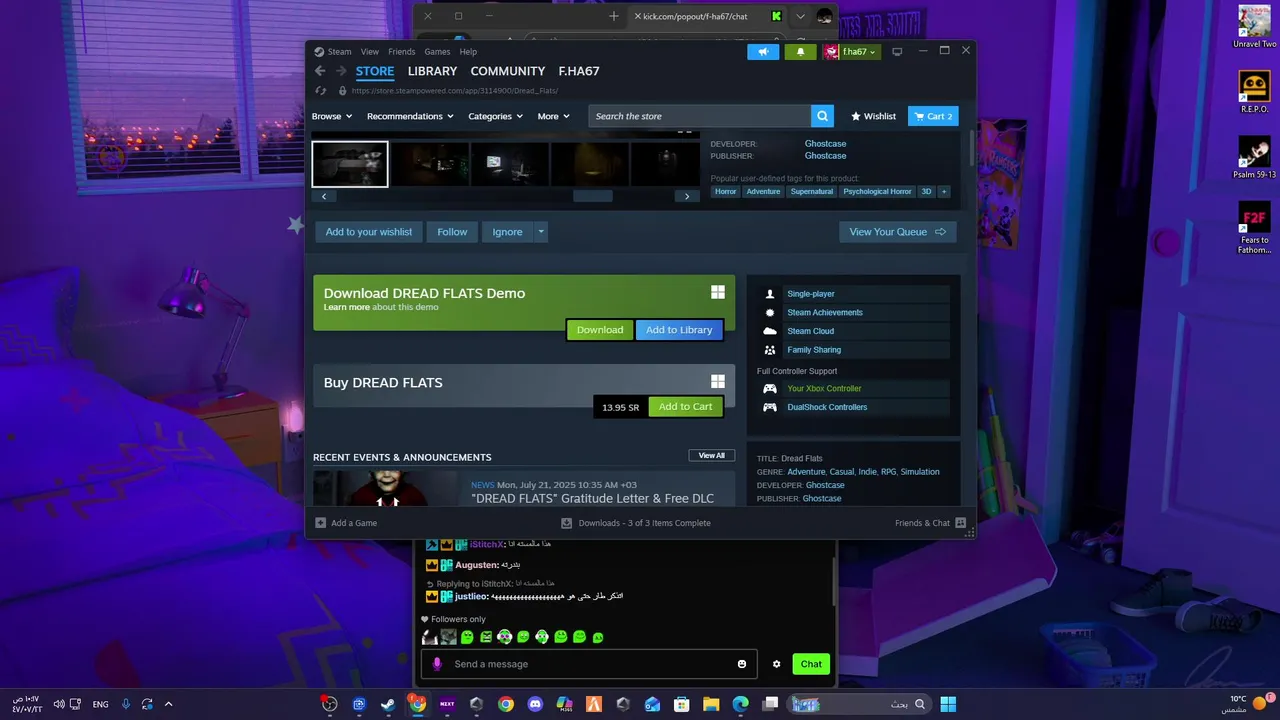Open Microsoft Edge from the taskbar
The width and height of the screenshot is (1280, 720).
point(741,704)
